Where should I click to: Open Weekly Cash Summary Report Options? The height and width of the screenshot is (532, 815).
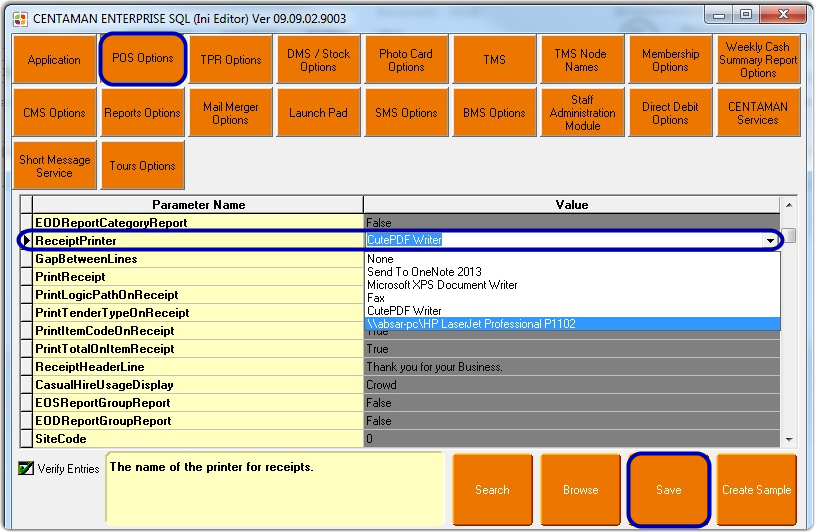click(757, 60)
